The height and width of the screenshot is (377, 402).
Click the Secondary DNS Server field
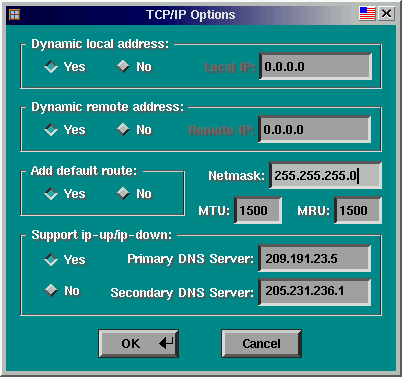click(x=315, y=292)
